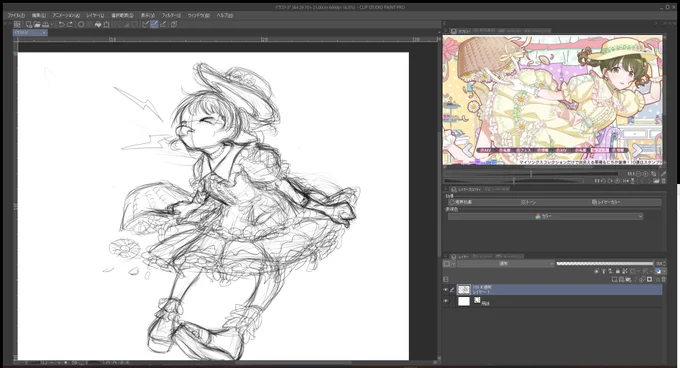Click the Open file folder icon in command bar

click(x=37, y=24)
